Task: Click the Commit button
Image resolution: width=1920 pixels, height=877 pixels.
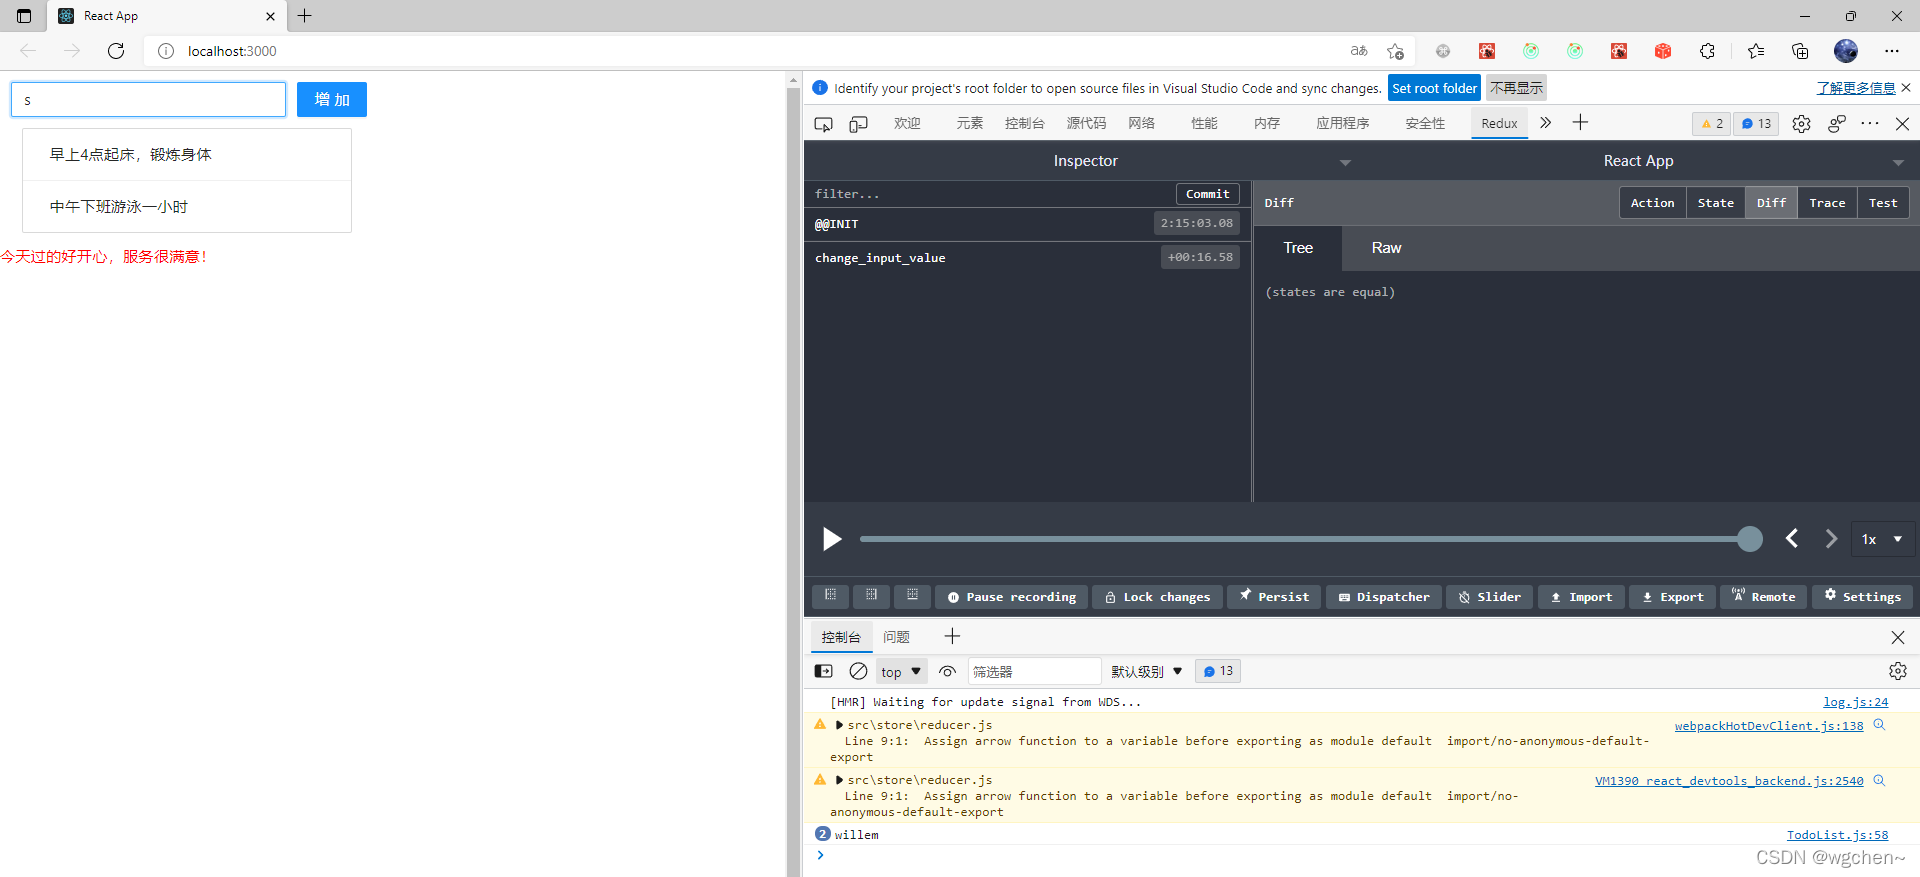Action: (1208, 194)
